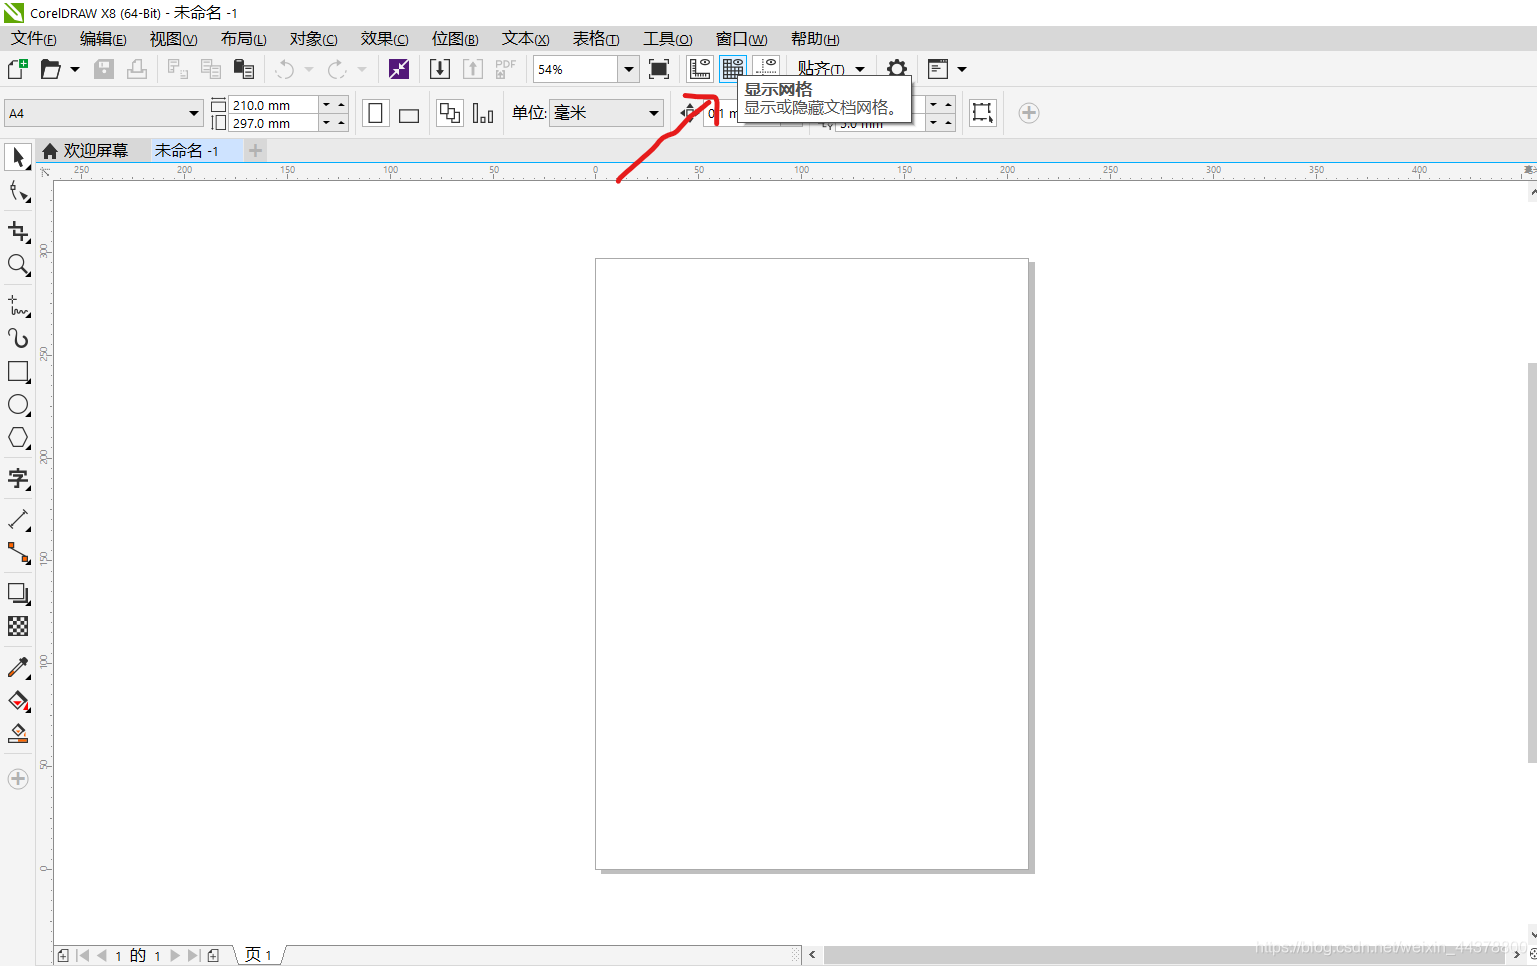Screen dimensions: 1537x966
Task: Increase the page width stepper
Action: (x=341, y=104)
